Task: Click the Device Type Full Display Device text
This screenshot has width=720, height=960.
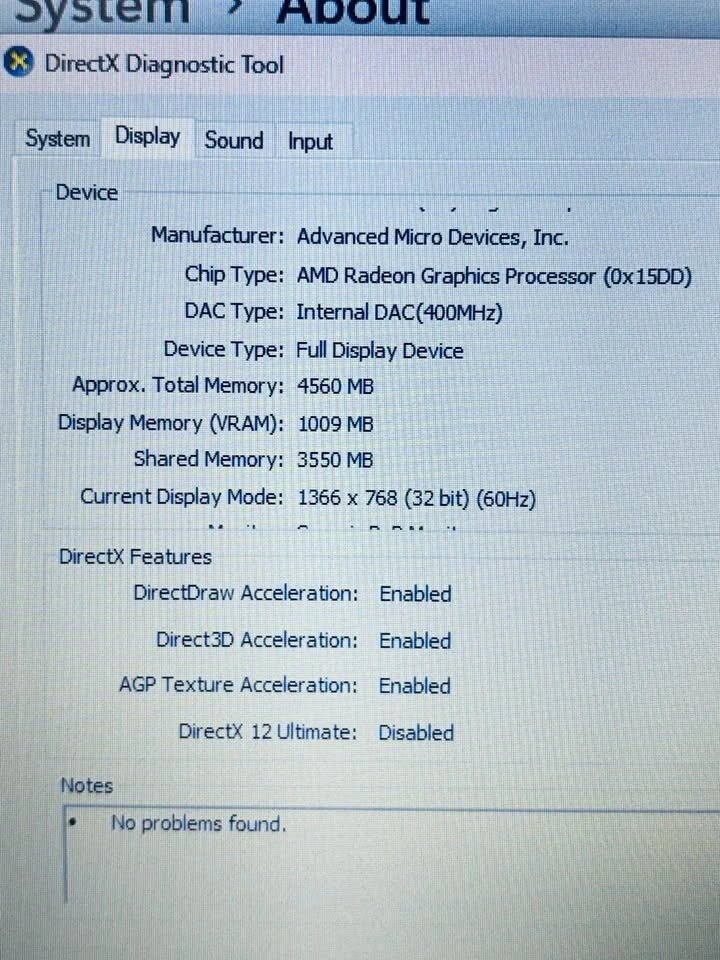Action: pyautogui.click(x=380, y=351)
